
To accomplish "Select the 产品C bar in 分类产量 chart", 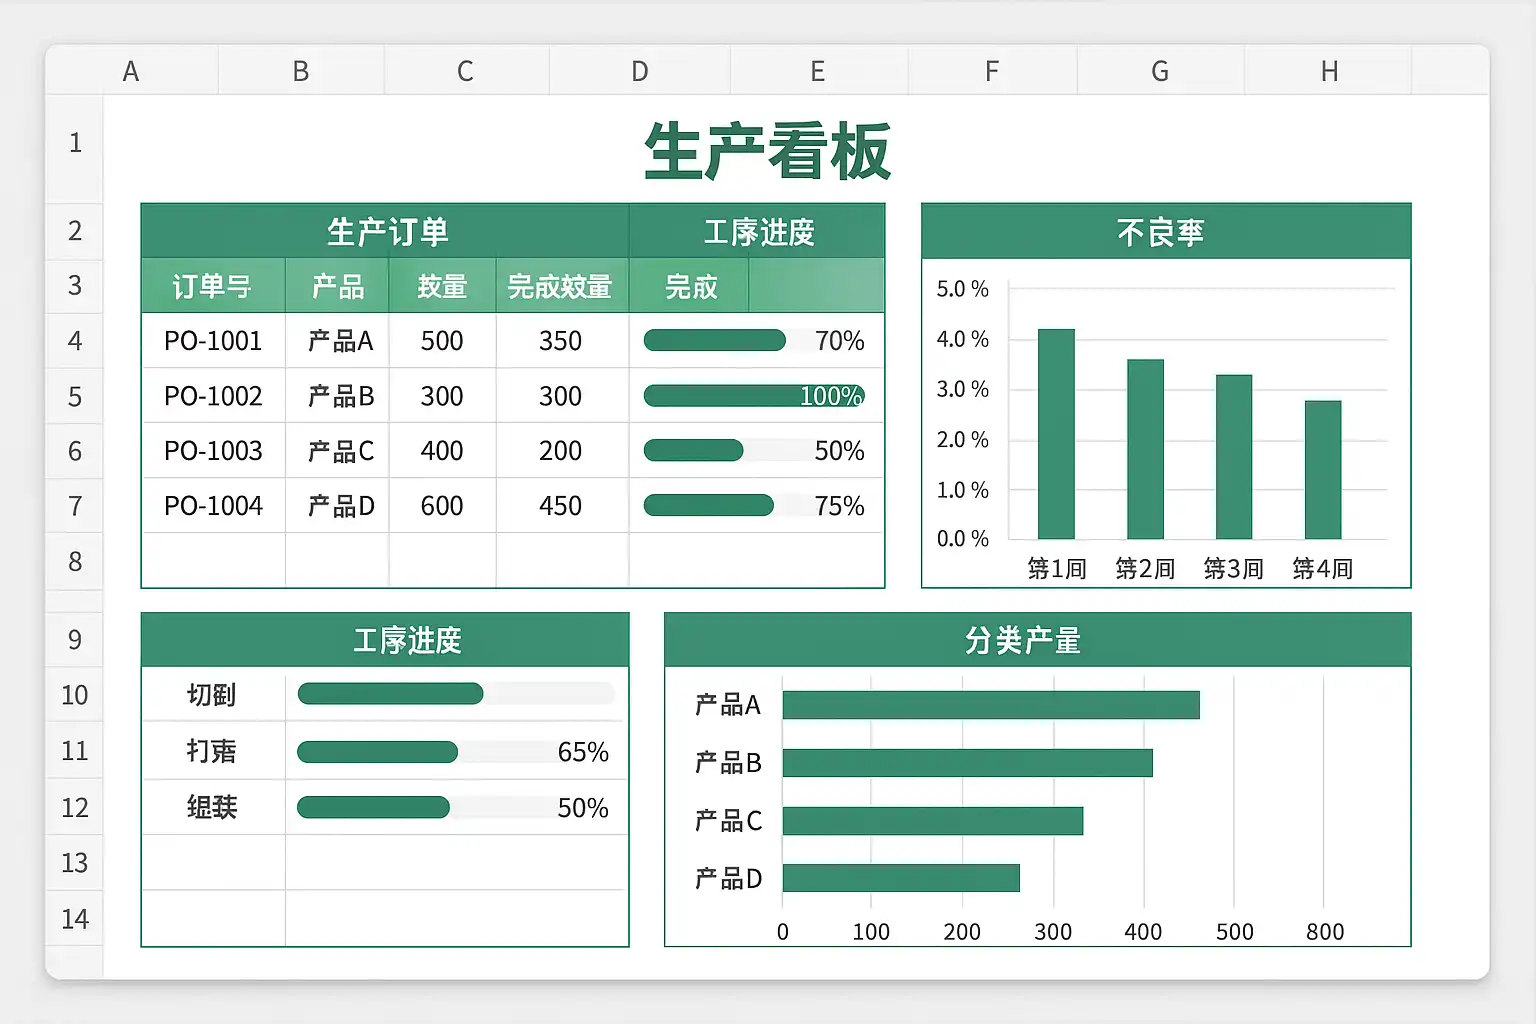I will tap(933, 821).
